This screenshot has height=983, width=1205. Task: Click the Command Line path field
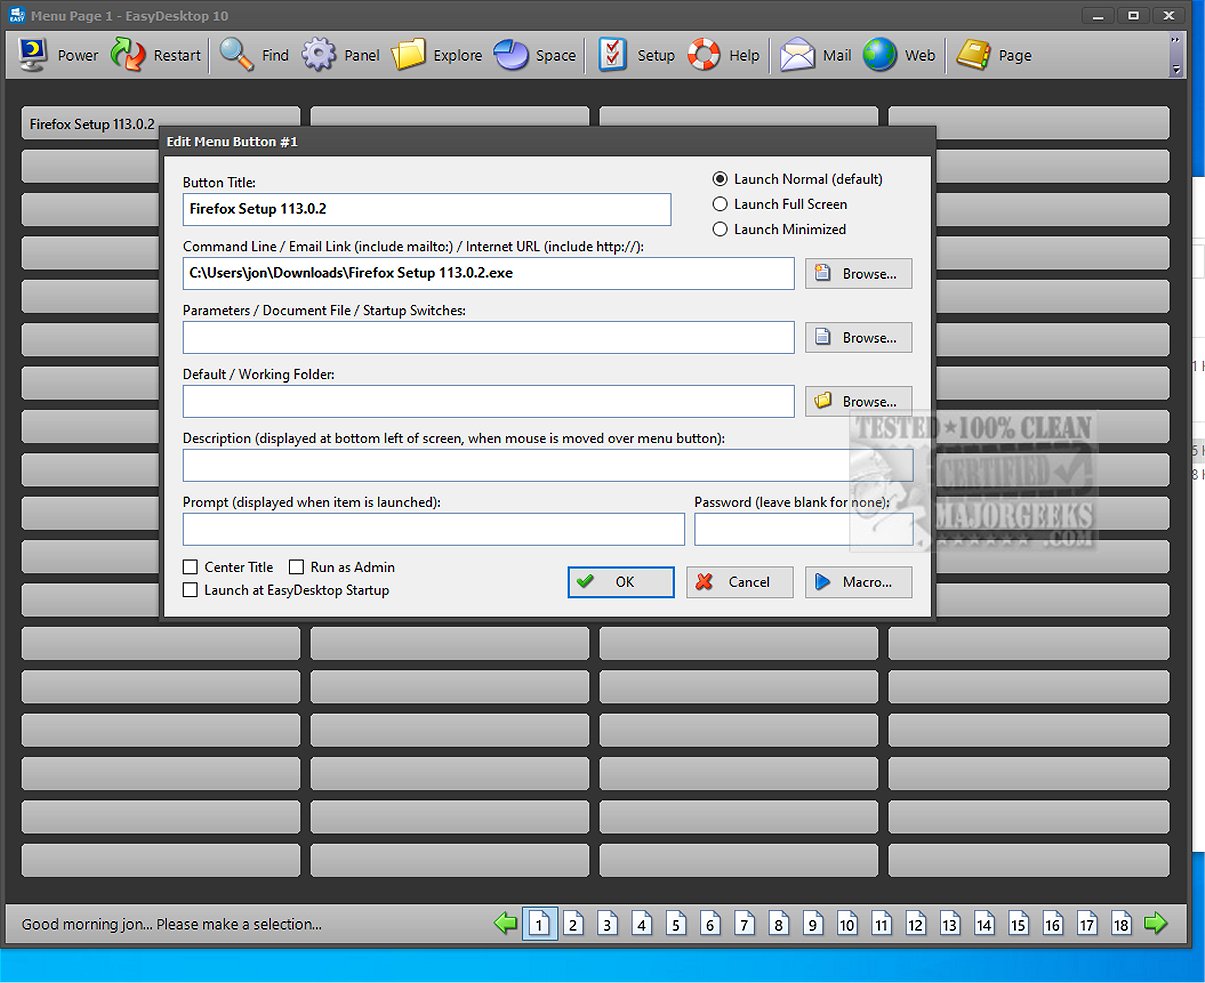[488, 273]
